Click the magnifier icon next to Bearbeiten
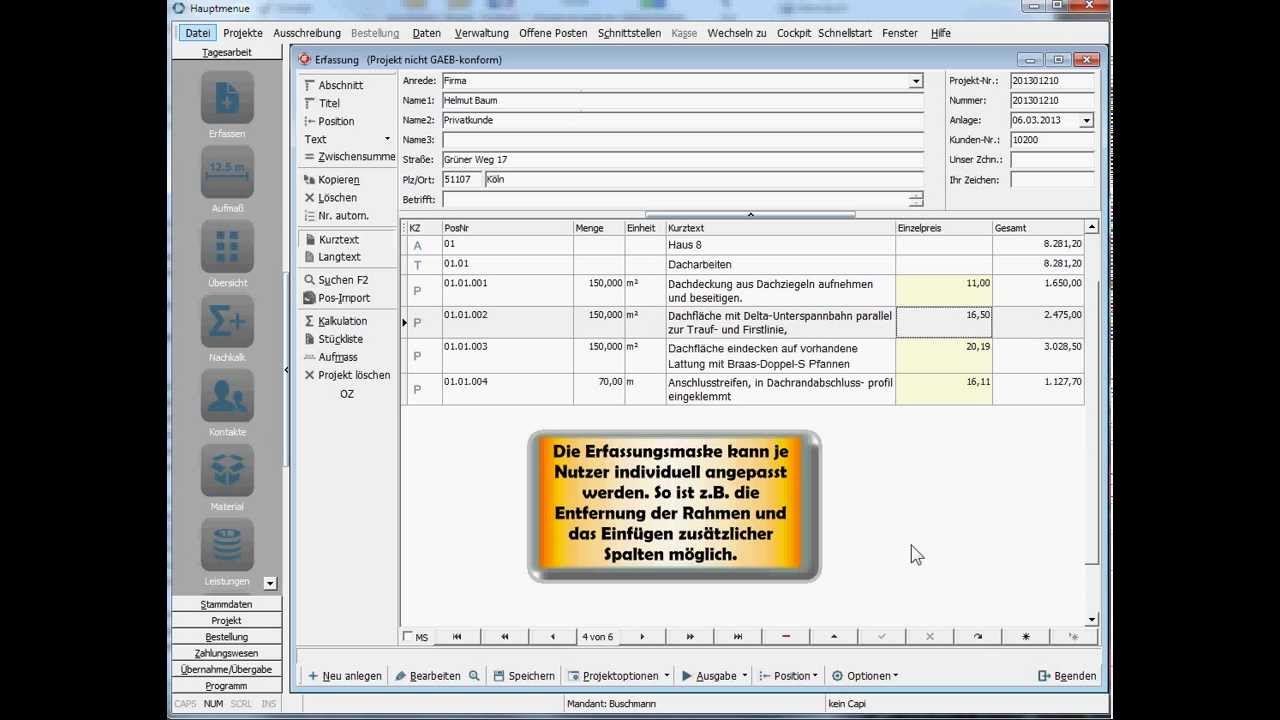Screen dimensions: 1280x720 [474, 676]
